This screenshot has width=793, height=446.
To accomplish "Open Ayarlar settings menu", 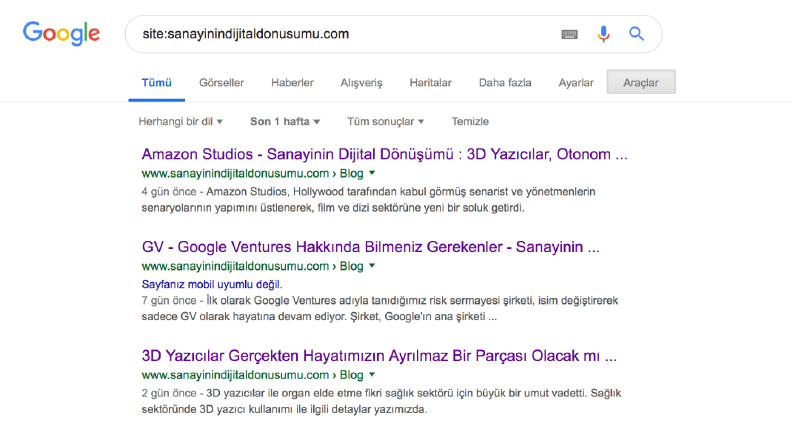I will point(576,82).
